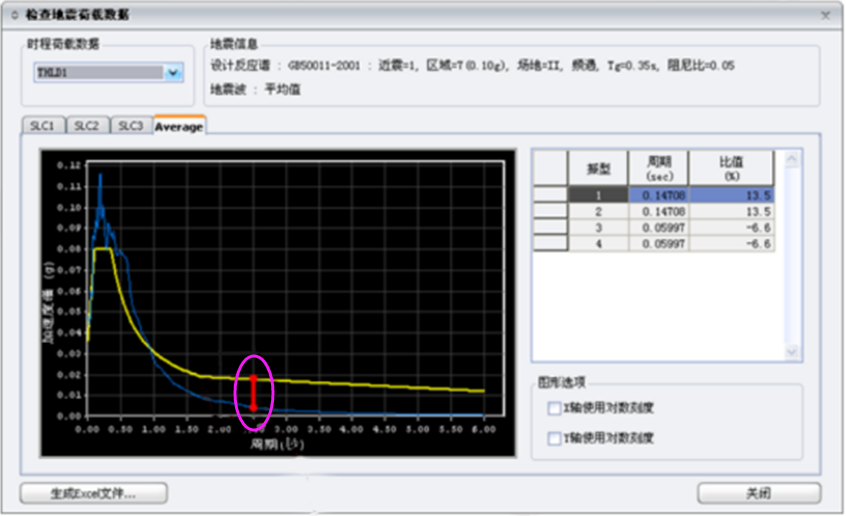846x516 pixels.
Task: Click ratio value -6.6 in mode 3 row
Action: pyautogui.click(x=732, y=227)
